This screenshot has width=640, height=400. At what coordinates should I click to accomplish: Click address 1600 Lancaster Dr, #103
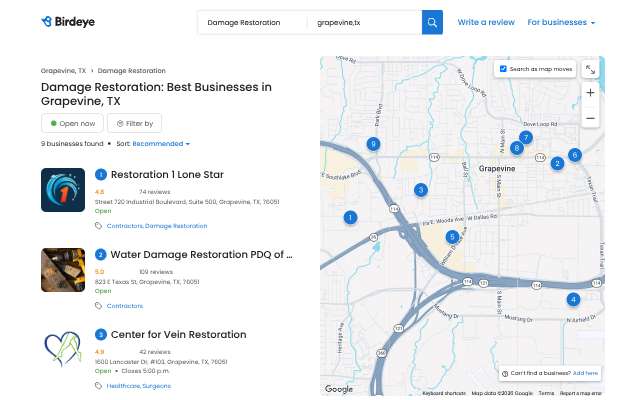(161, 362)
